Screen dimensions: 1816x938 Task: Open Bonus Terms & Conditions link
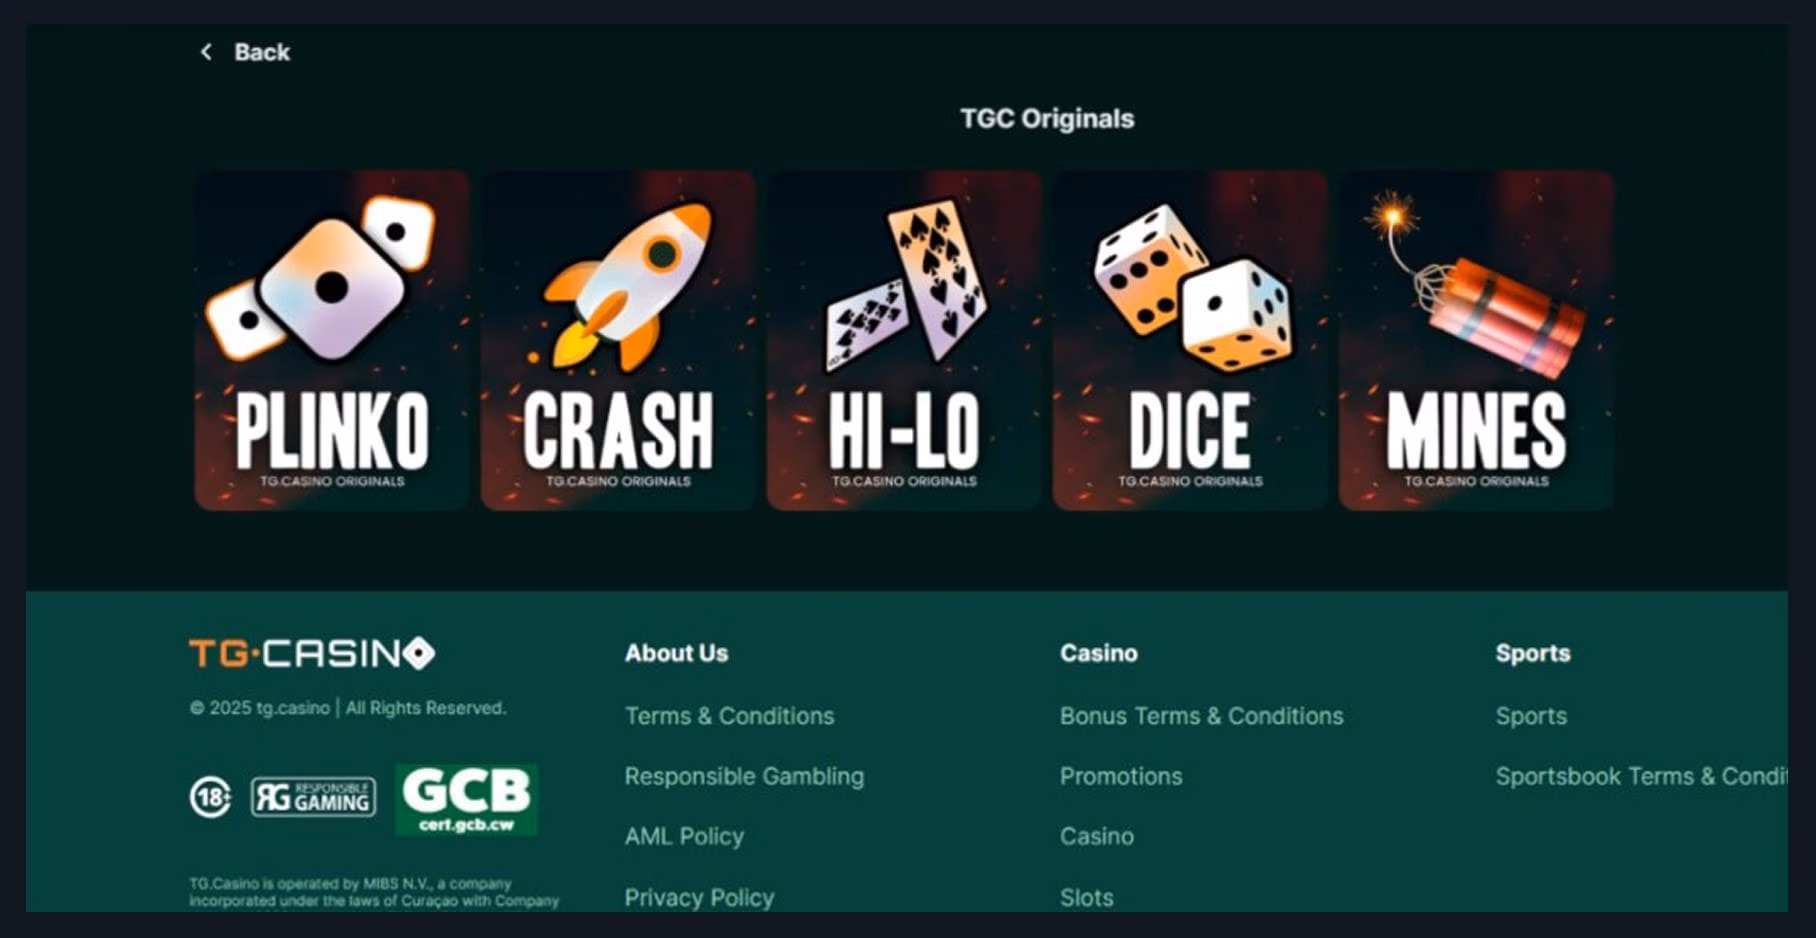1202,716
